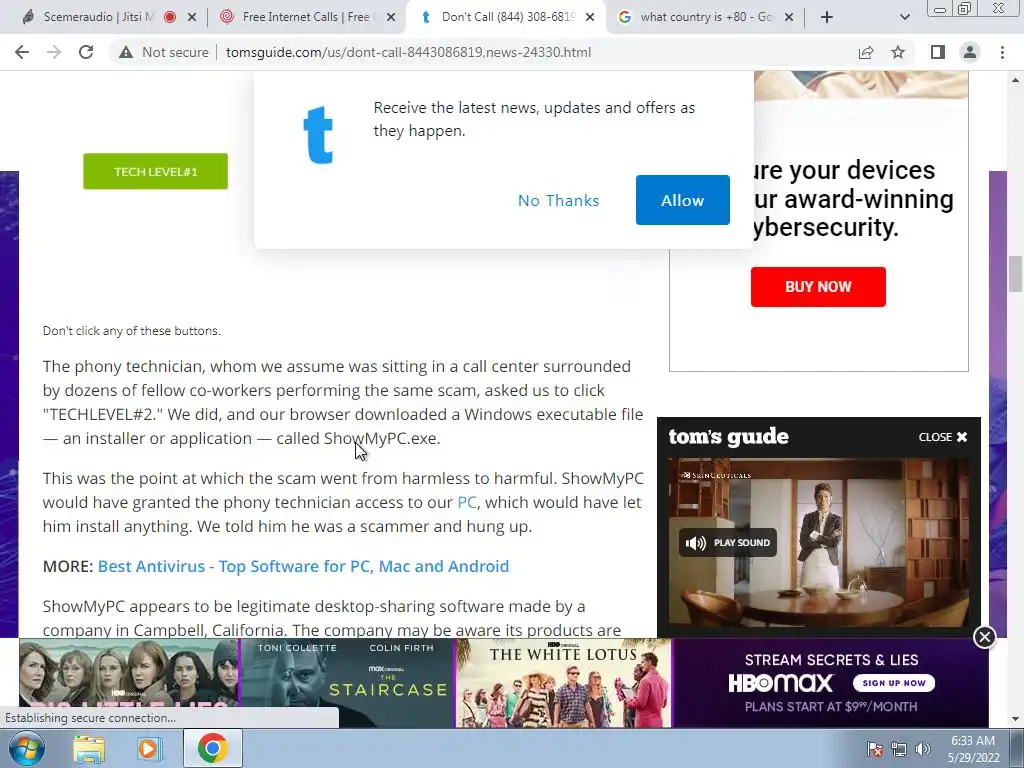The image size is (1024, 768).
Task: Click the green TECH LEVEL#1 button
Action: 155,171
